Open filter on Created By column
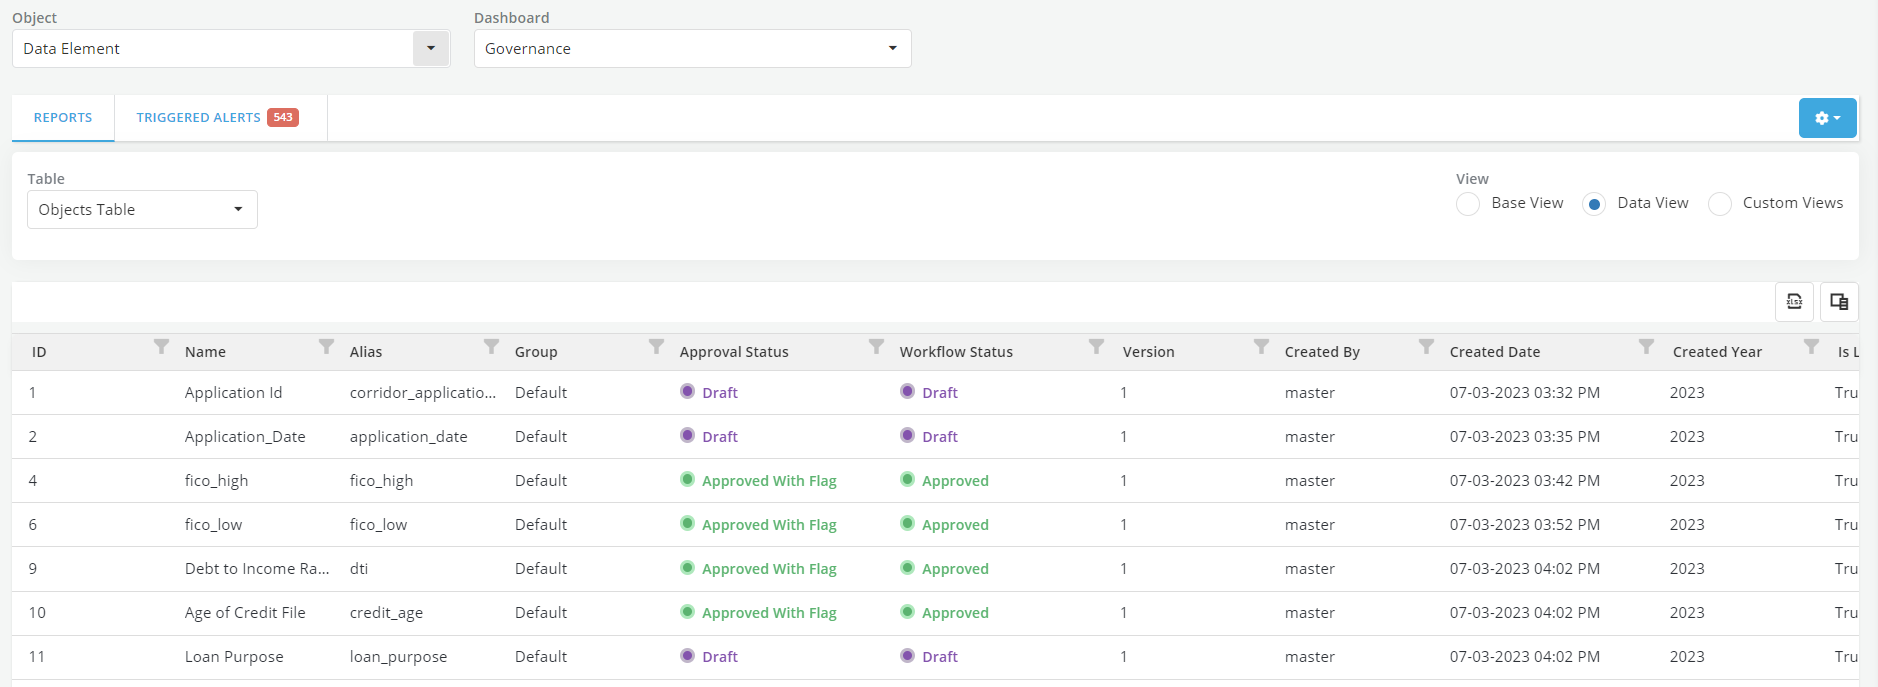This screenshot has height=687, width=1878. click(1426, 347)
